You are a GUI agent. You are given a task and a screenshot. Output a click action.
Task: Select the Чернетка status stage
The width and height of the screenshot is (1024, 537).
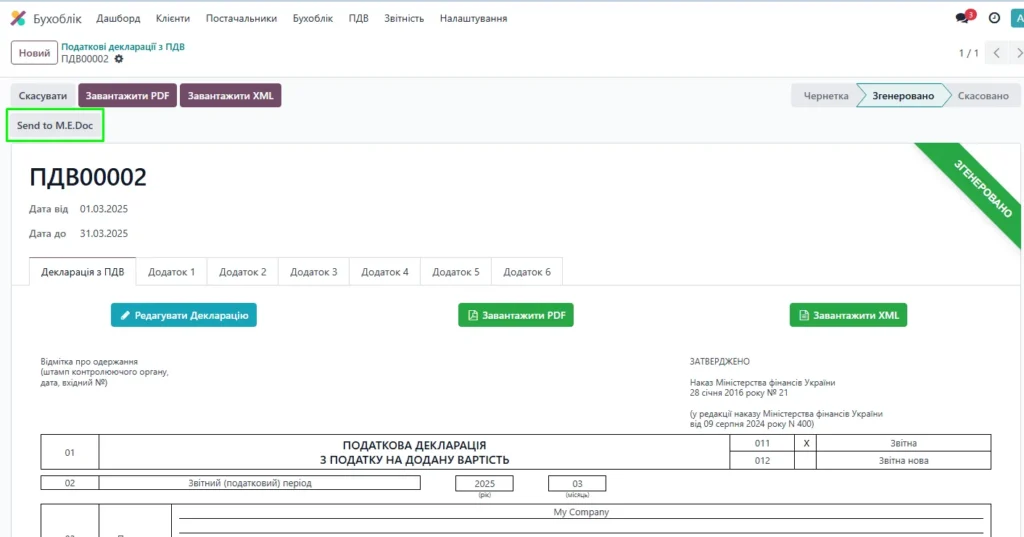(826, 96)
